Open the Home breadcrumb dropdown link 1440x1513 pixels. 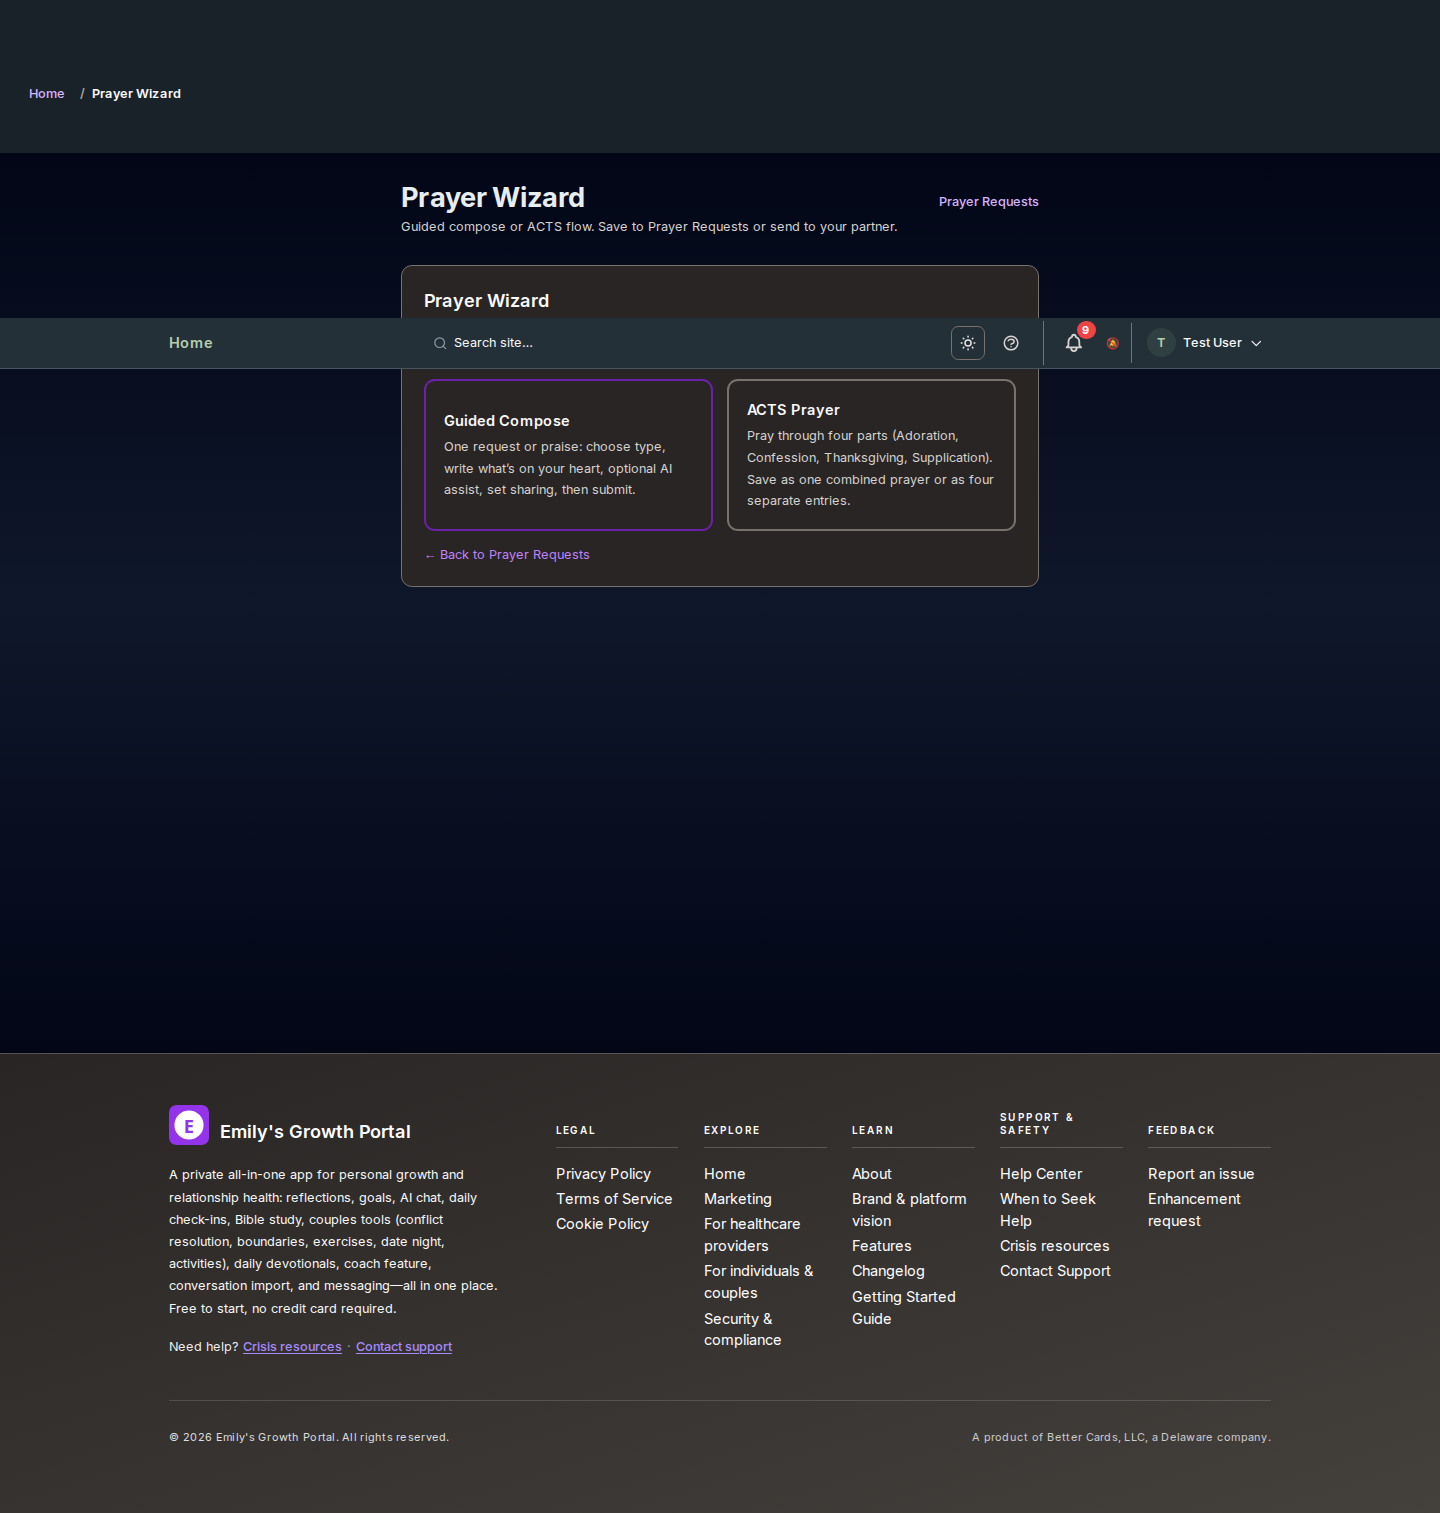coord(46,93)
